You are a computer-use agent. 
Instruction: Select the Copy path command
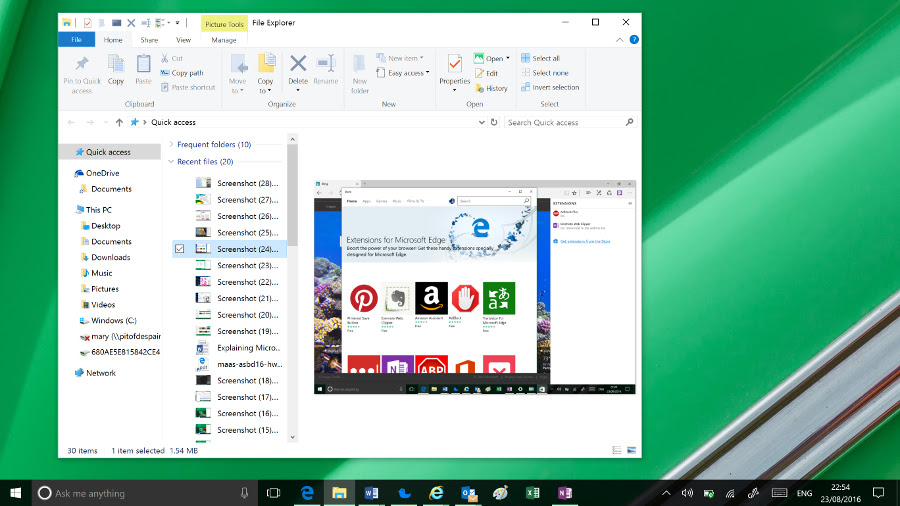pos(181,73)
